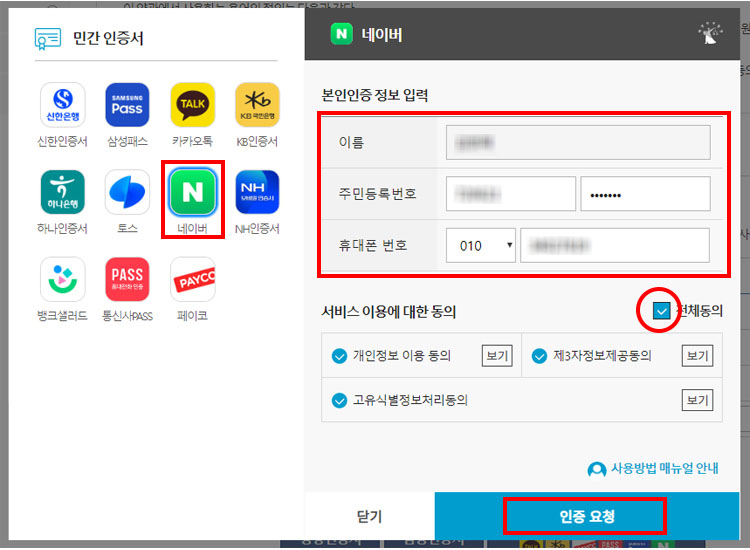Select the 신한인증서 certificate icon
750x550 pixels.
pos(63,105)
